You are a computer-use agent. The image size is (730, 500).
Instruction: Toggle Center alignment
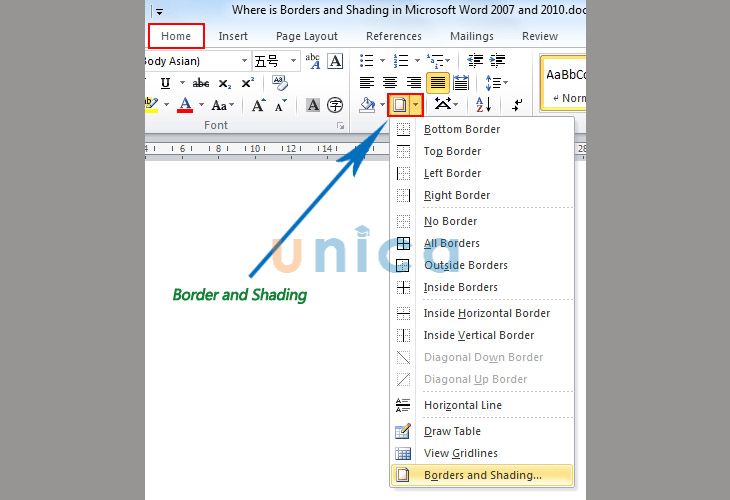point(390,83)
